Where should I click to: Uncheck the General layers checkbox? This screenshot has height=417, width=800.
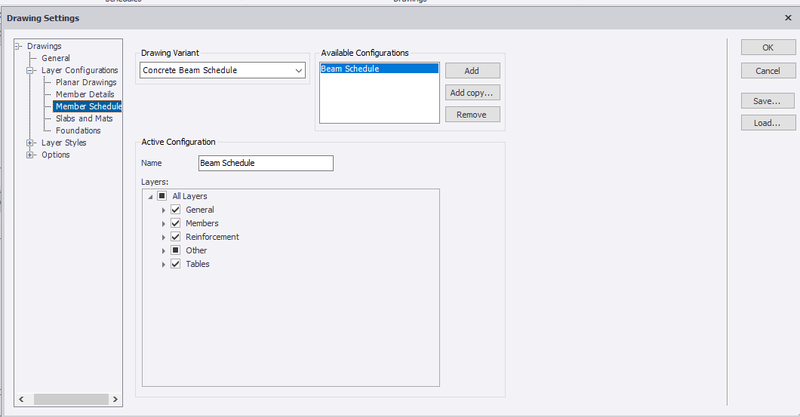pos(176,210)
